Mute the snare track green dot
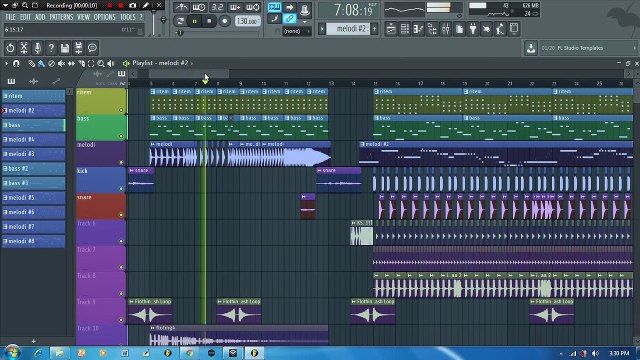The width and height of the screenshot is (640, 360). [121, 215]
